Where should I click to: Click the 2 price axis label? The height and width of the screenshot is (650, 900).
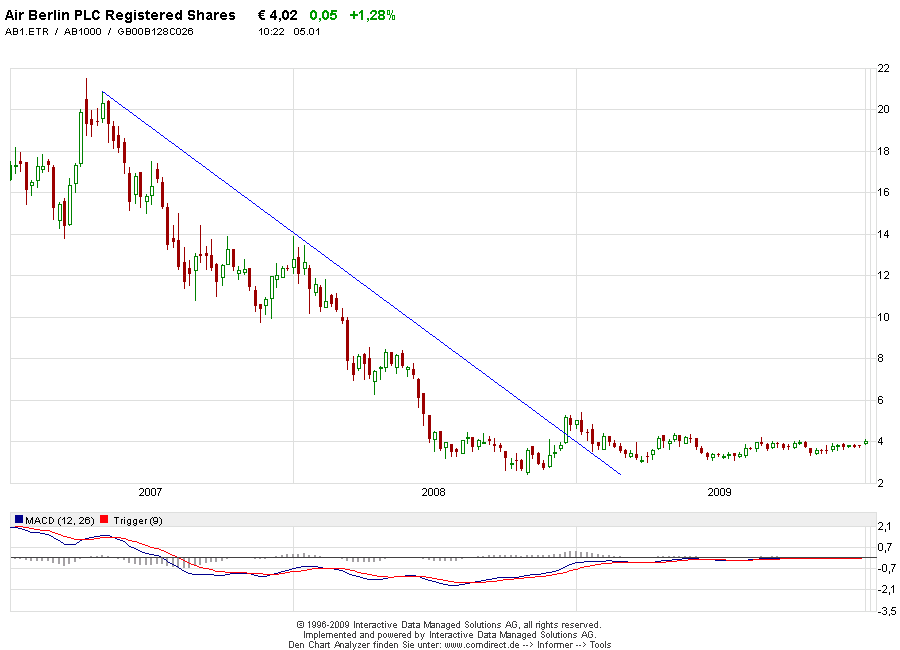(880, 483)
